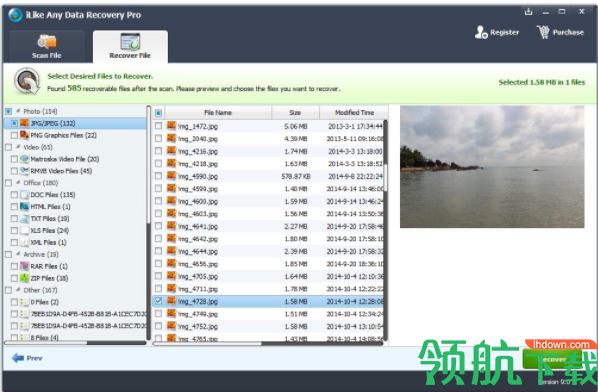Screen dimensions: 598x392
Task: Click the image icon of img_4590.jpg
Action: pos(171,176)
